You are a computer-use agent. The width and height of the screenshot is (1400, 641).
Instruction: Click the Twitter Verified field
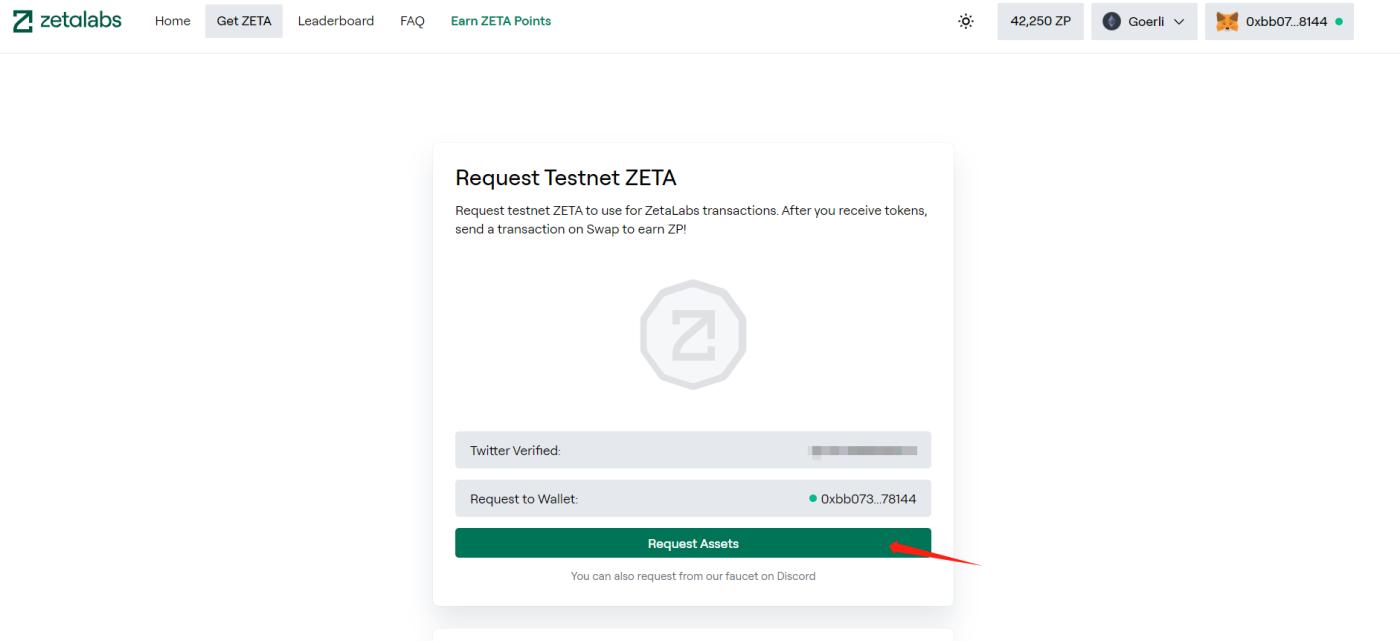[693, 450]
